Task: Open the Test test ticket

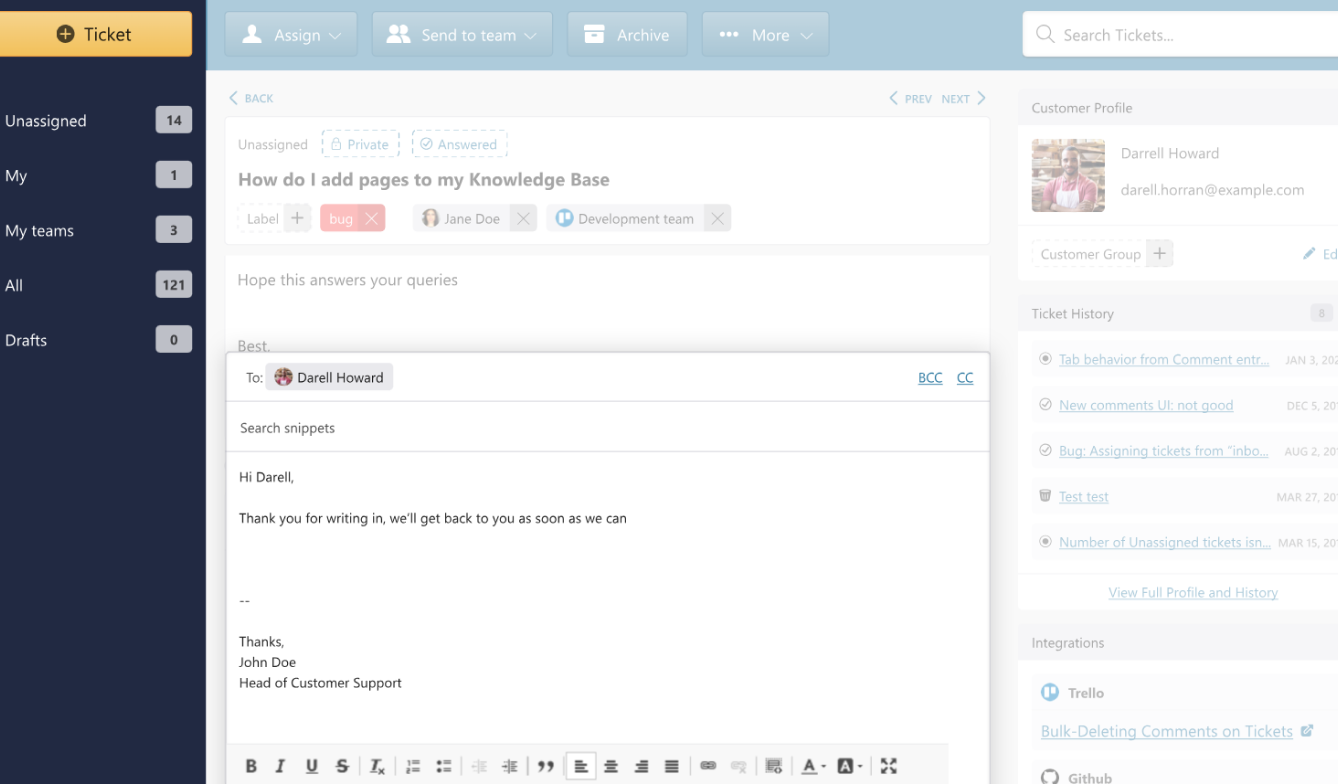Action: pos(1084,496)
